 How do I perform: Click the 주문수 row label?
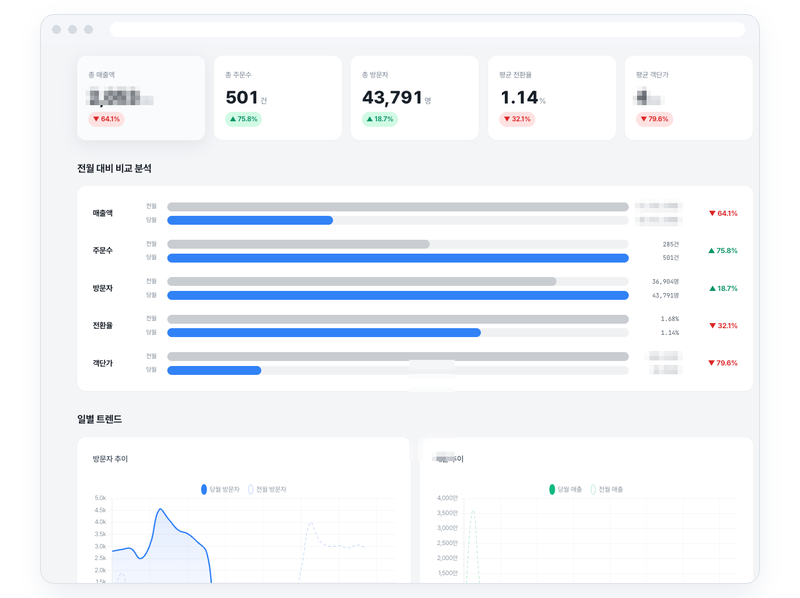[103, 251]
